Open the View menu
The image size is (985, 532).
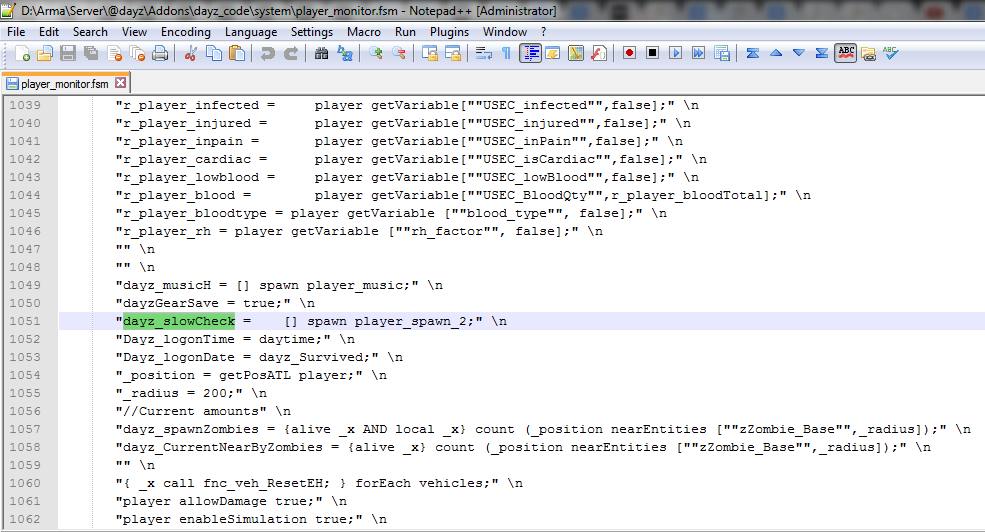click(134, 32)
